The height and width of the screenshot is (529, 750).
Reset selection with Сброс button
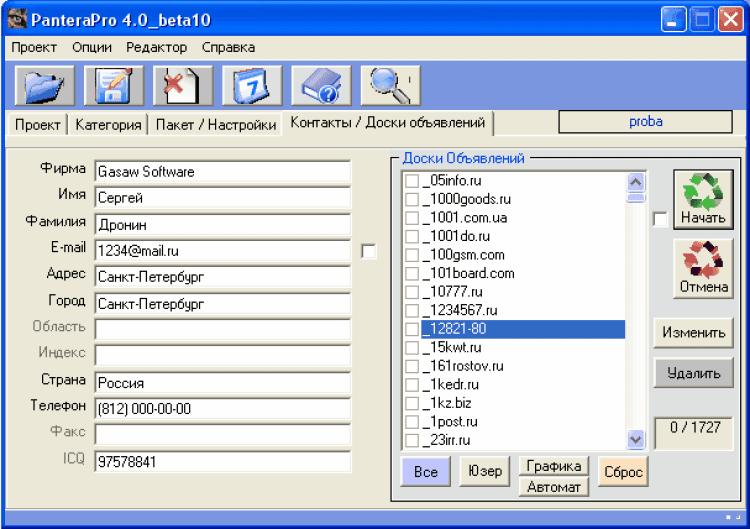(x=623, y=472)
